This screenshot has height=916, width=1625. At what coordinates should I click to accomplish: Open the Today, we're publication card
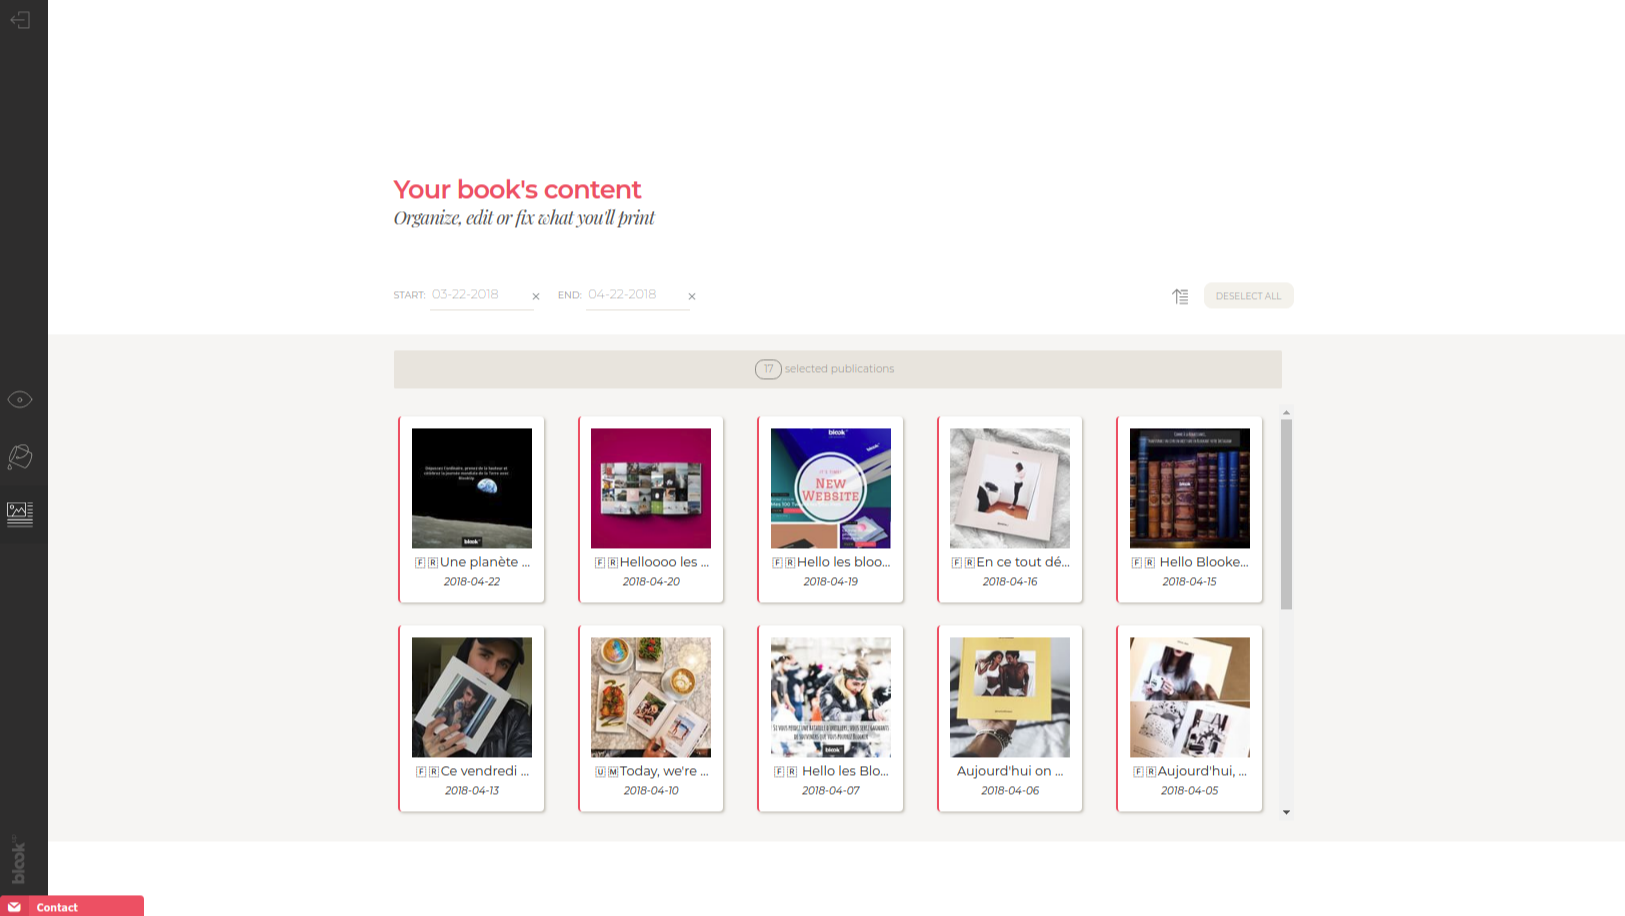click(651, 718)
